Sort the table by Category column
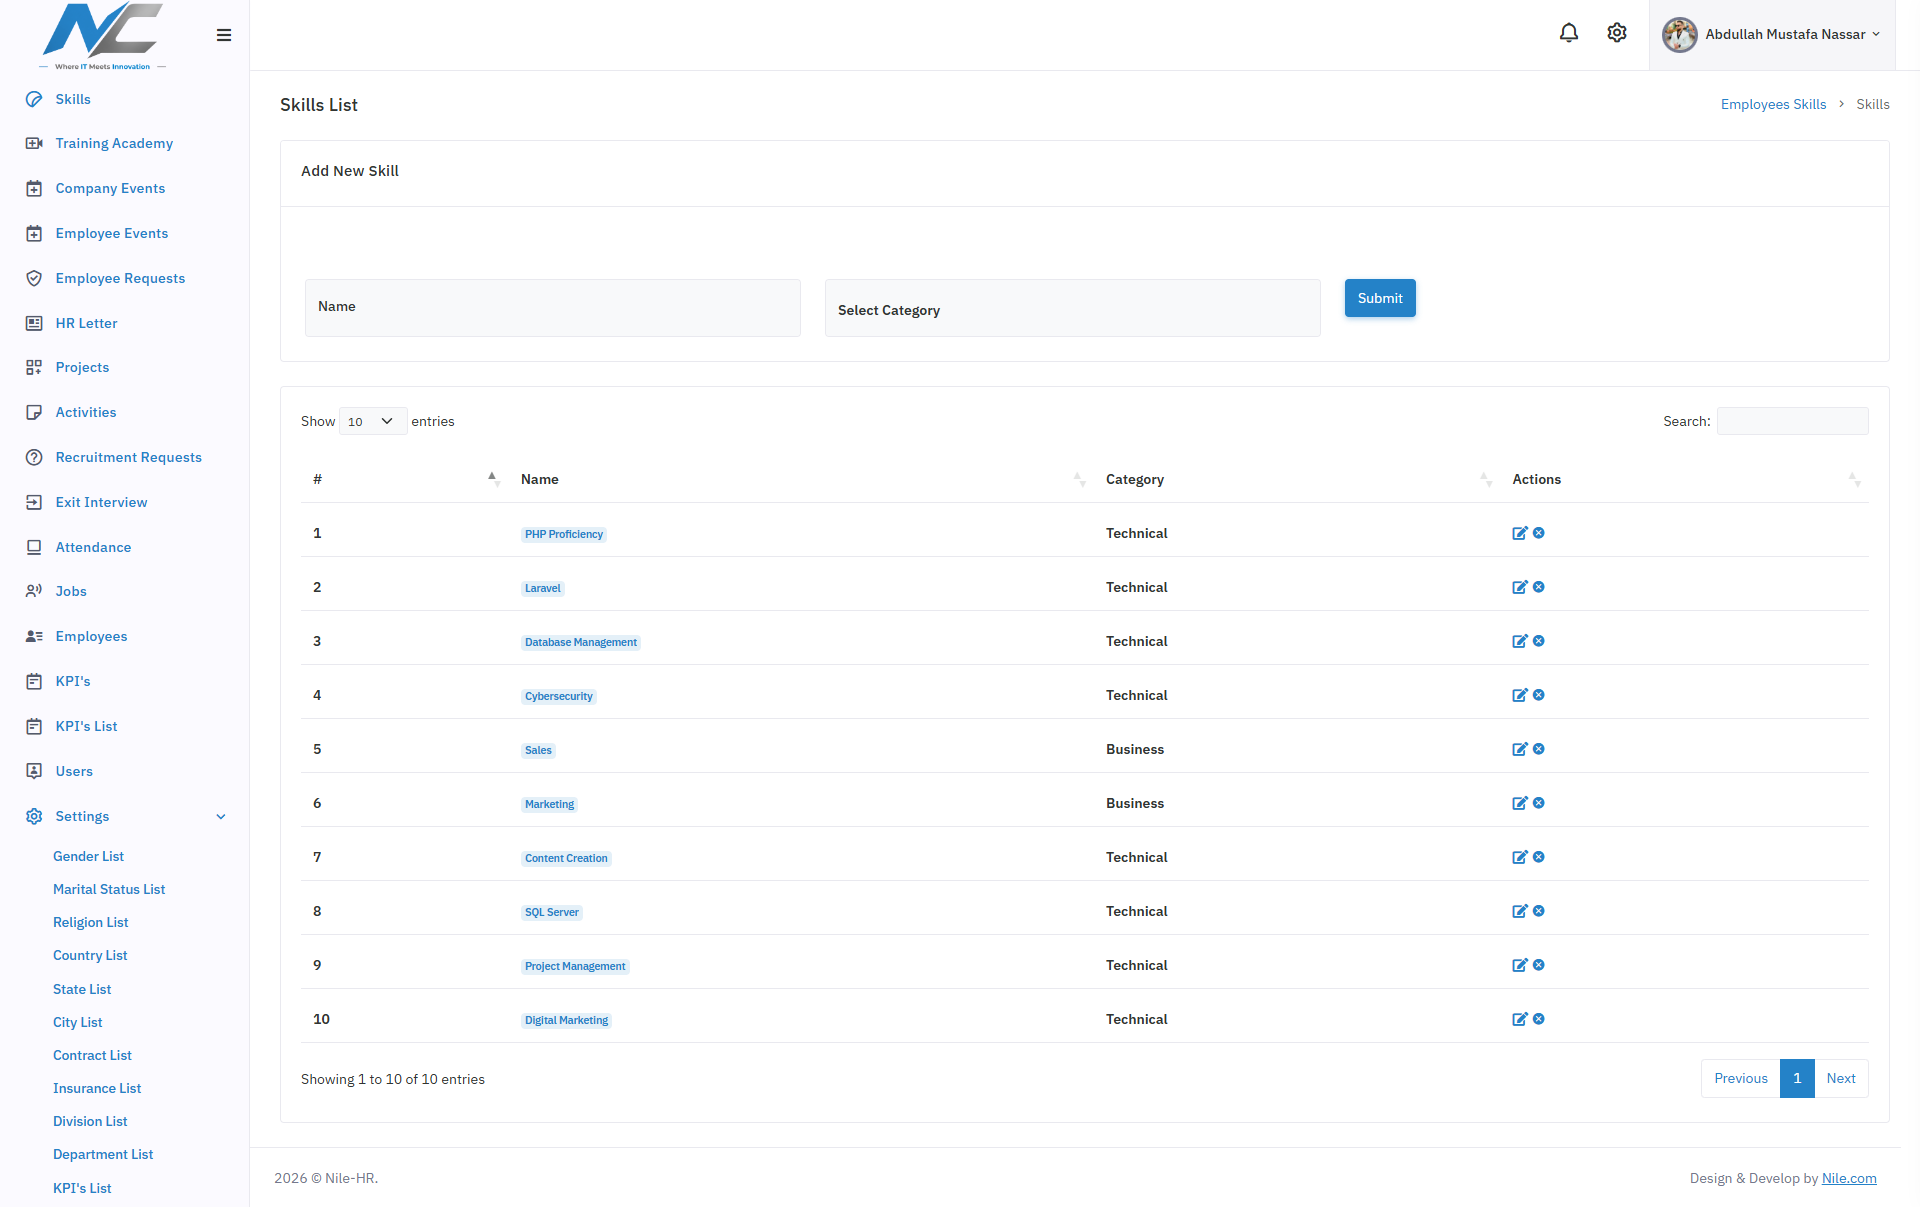Viewport: 1920px width, 1207px height. [1297, 479]
